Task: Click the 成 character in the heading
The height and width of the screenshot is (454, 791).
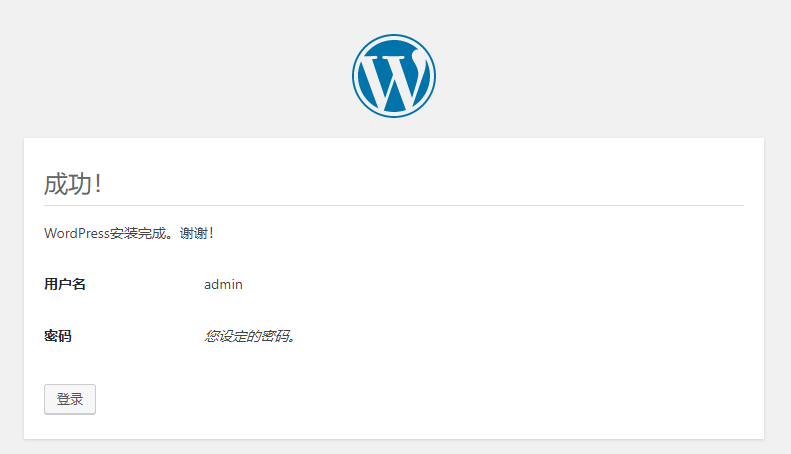Action: [x=56, y=184]
